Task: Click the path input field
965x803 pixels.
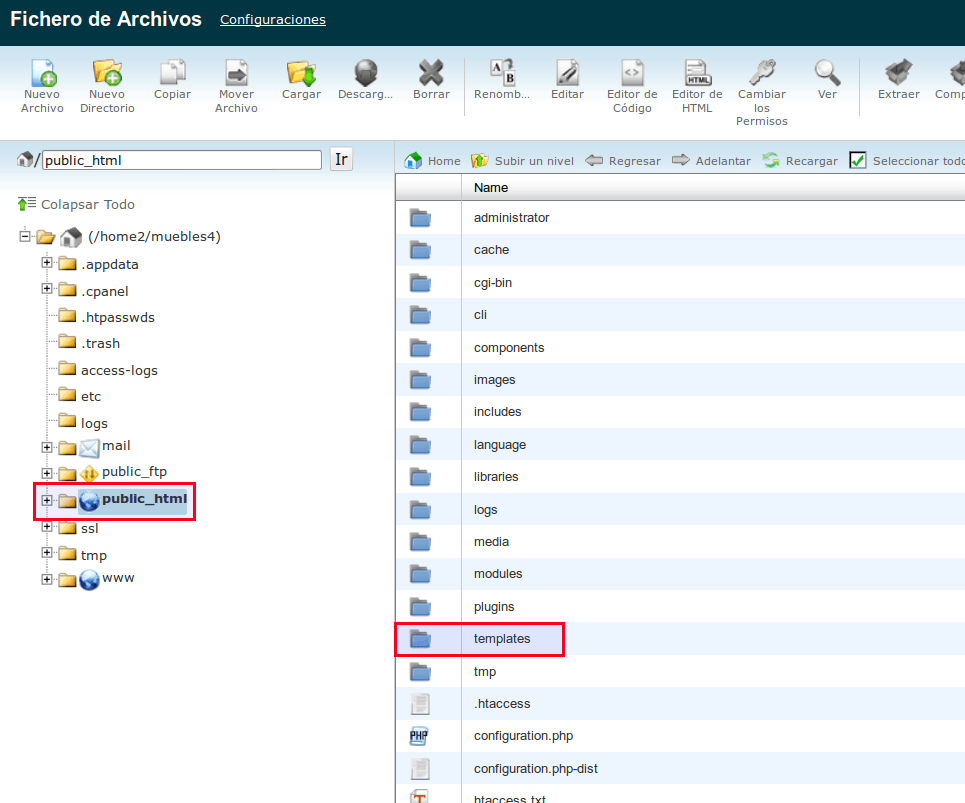Action: (182, 160)
